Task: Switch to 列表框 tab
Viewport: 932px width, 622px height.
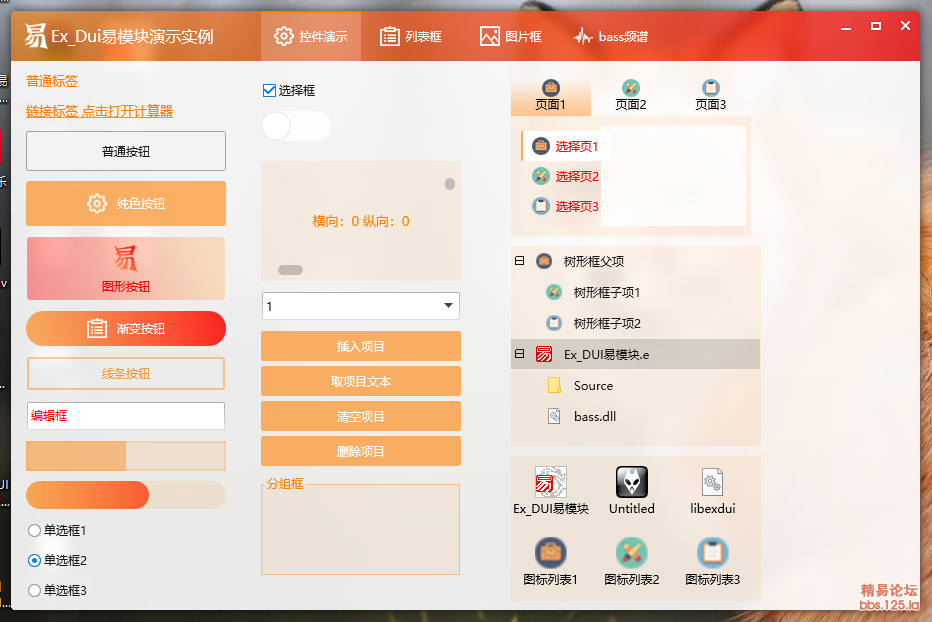Action: click(x=411, y=36)
